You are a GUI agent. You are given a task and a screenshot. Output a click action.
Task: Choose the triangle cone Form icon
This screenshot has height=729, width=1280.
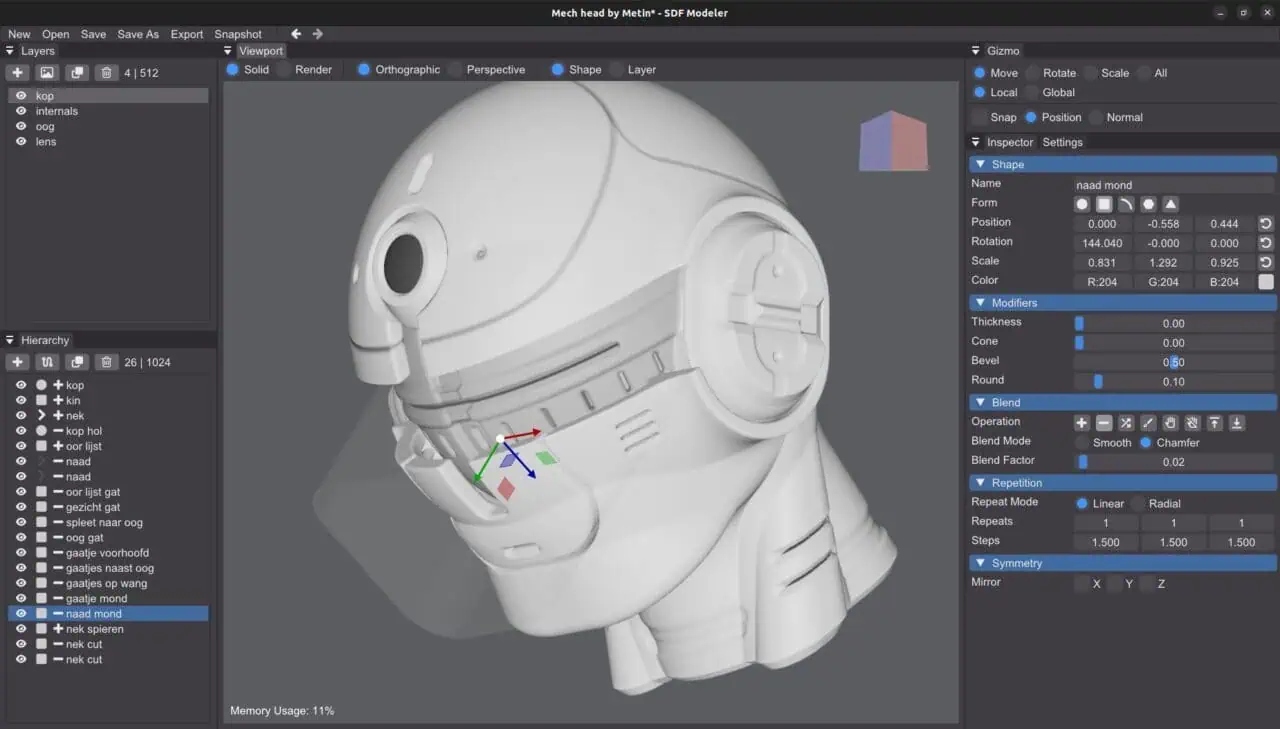click(1170, 204)
